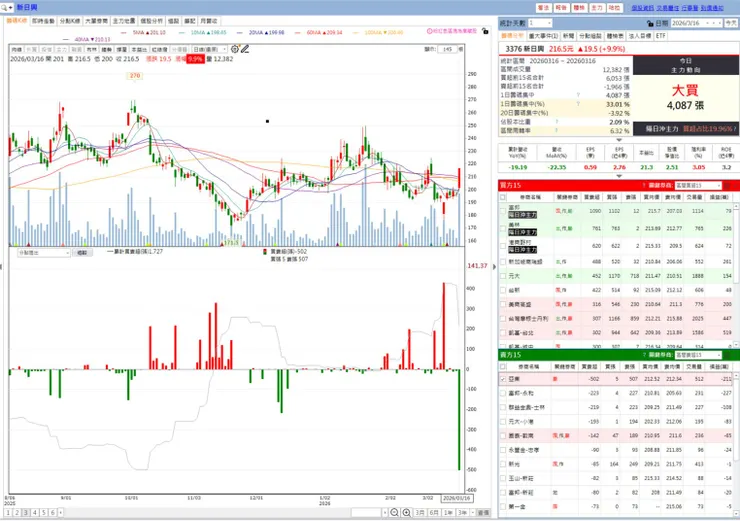Viewport: 740px width, 521px height.
Task: Open the help question mark in 賣方15 header
Action: (644, 355)
